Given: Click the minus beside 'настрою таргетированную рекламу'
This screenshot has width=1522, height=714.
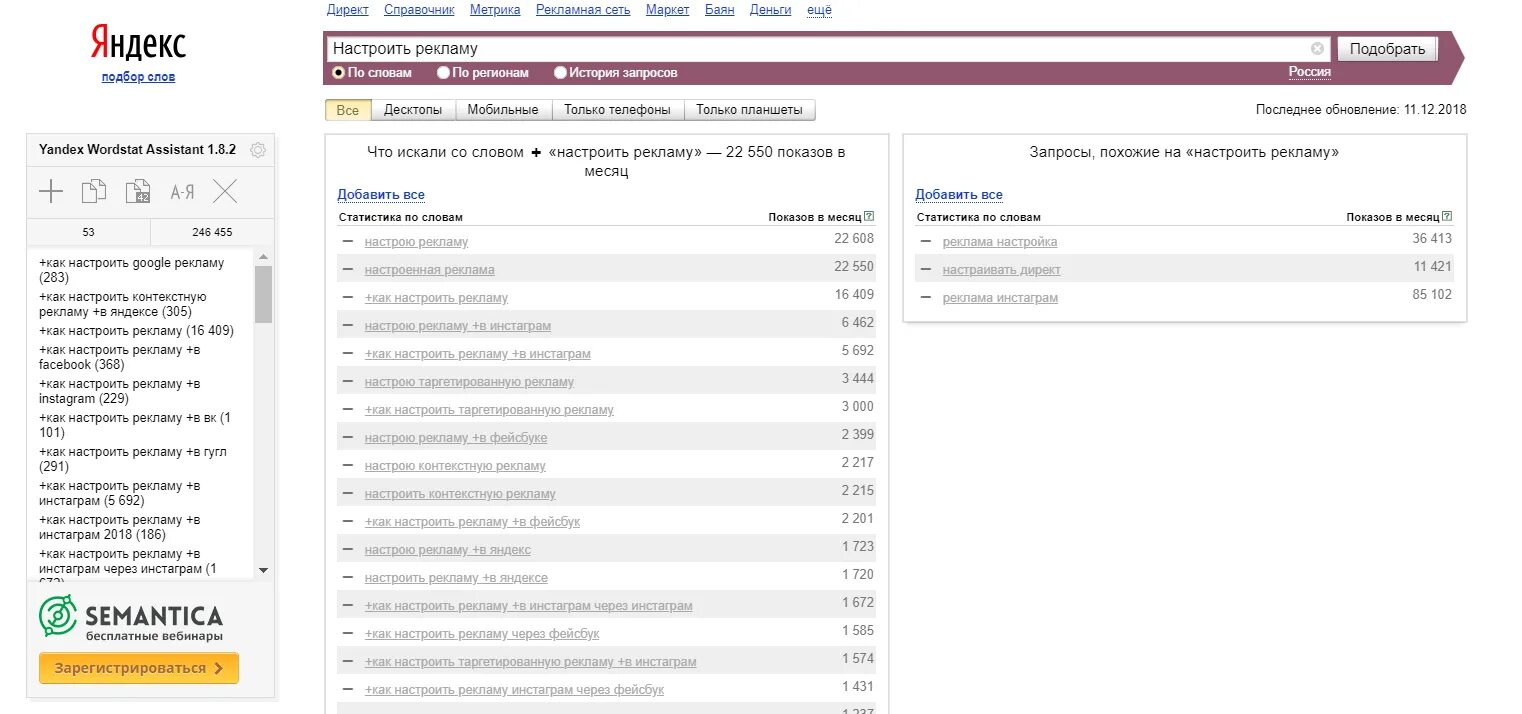Looking at the screenshot, I should 348,381.
